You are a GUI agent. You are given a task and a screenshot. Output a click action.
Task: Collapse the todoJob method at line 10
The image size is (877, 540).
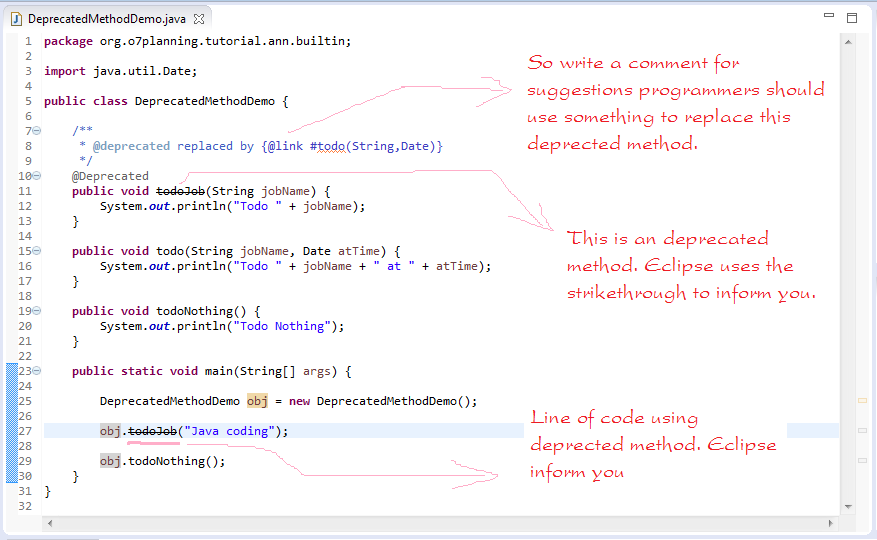click(x=37, y=176)
